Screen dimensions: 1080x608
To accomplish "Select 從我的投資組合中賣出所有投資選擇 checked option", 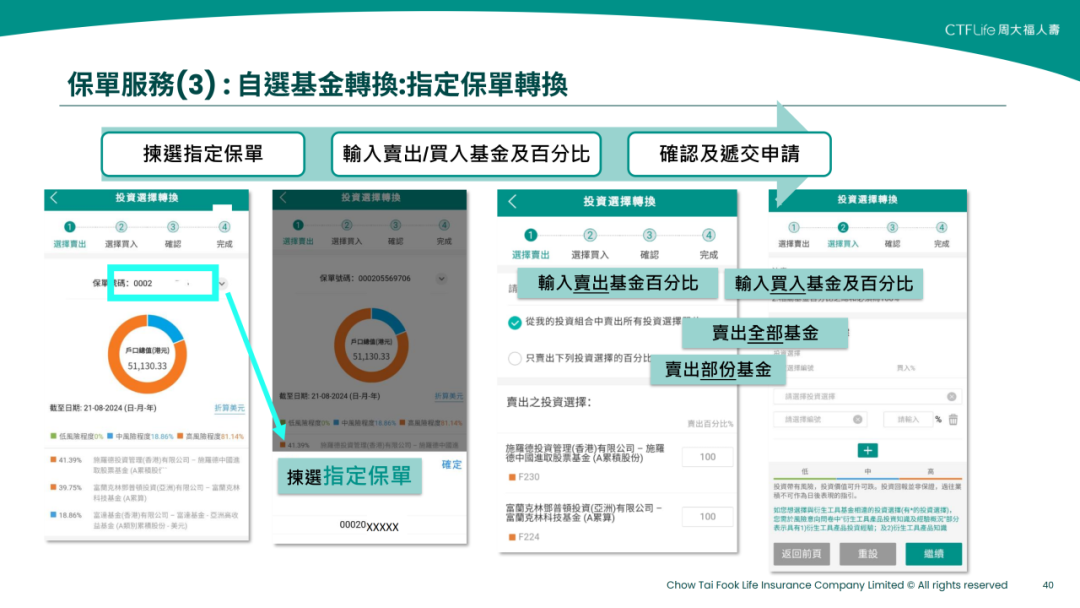I will [515, 322].
